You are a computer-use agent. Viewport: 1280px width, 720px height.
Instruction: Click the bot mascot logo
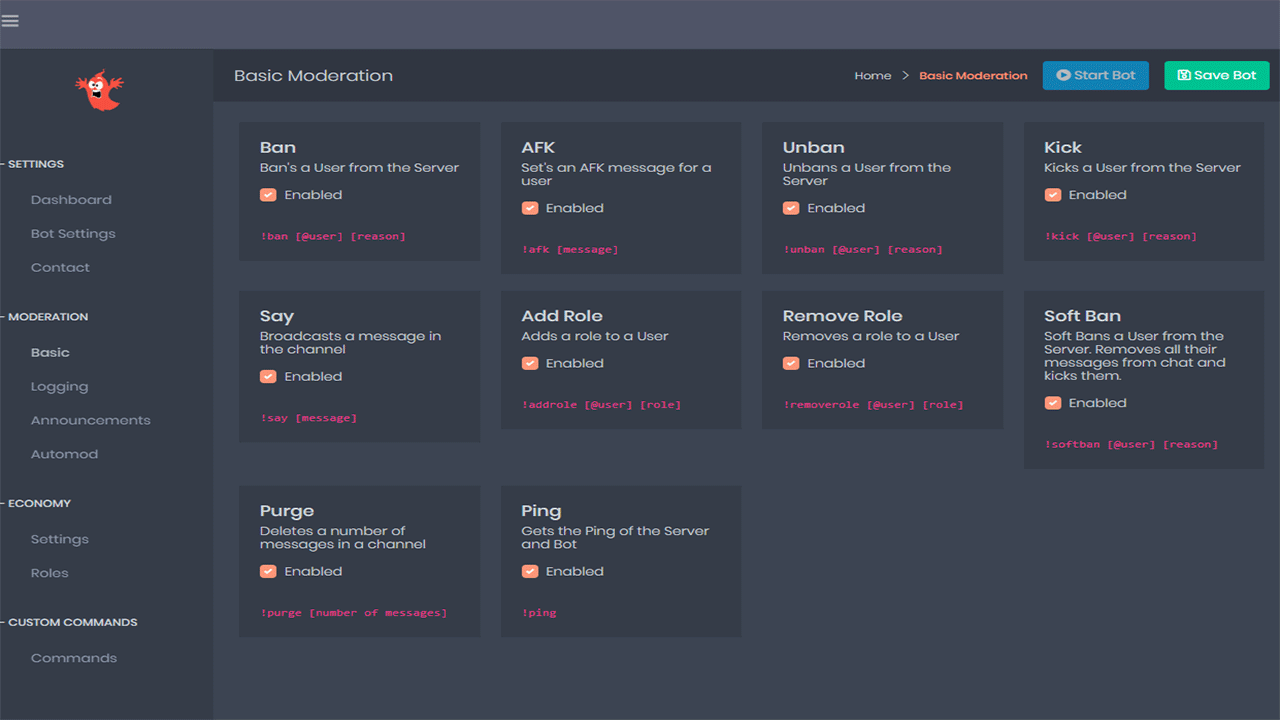(x=98, y=90)
